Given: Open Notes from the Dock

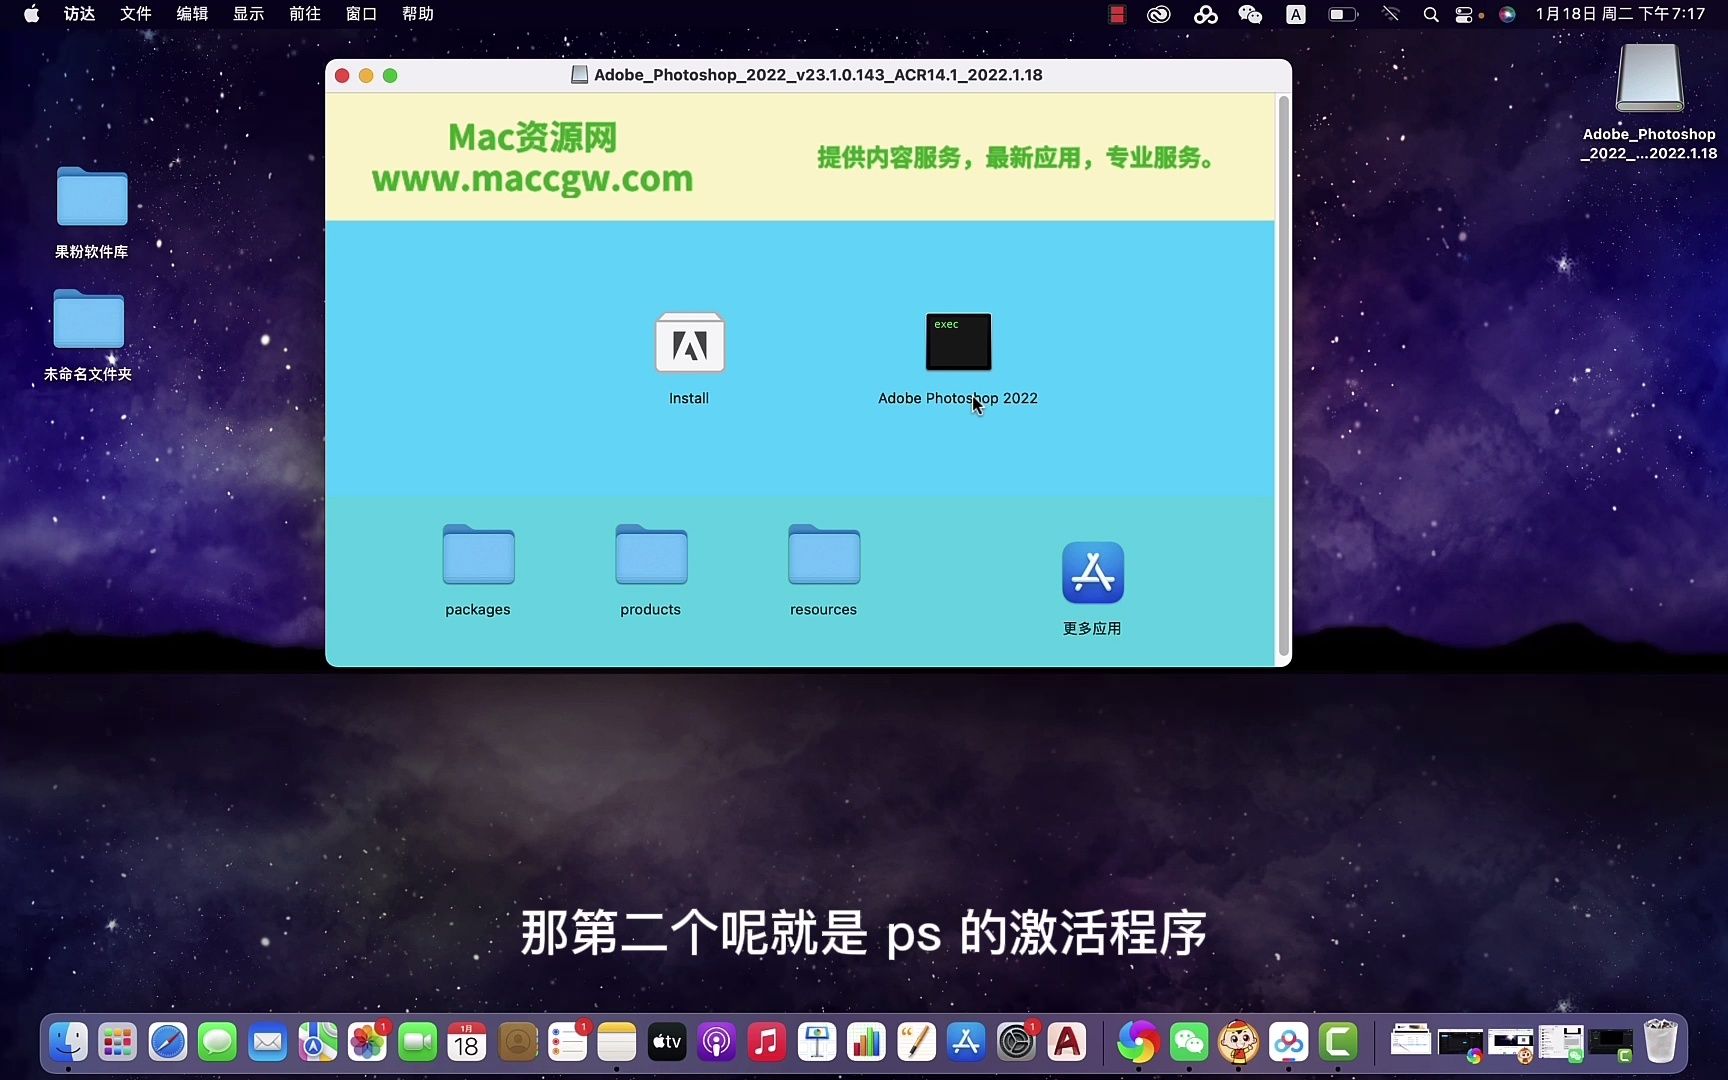Looking at the screenshot, I should 617,1043.
